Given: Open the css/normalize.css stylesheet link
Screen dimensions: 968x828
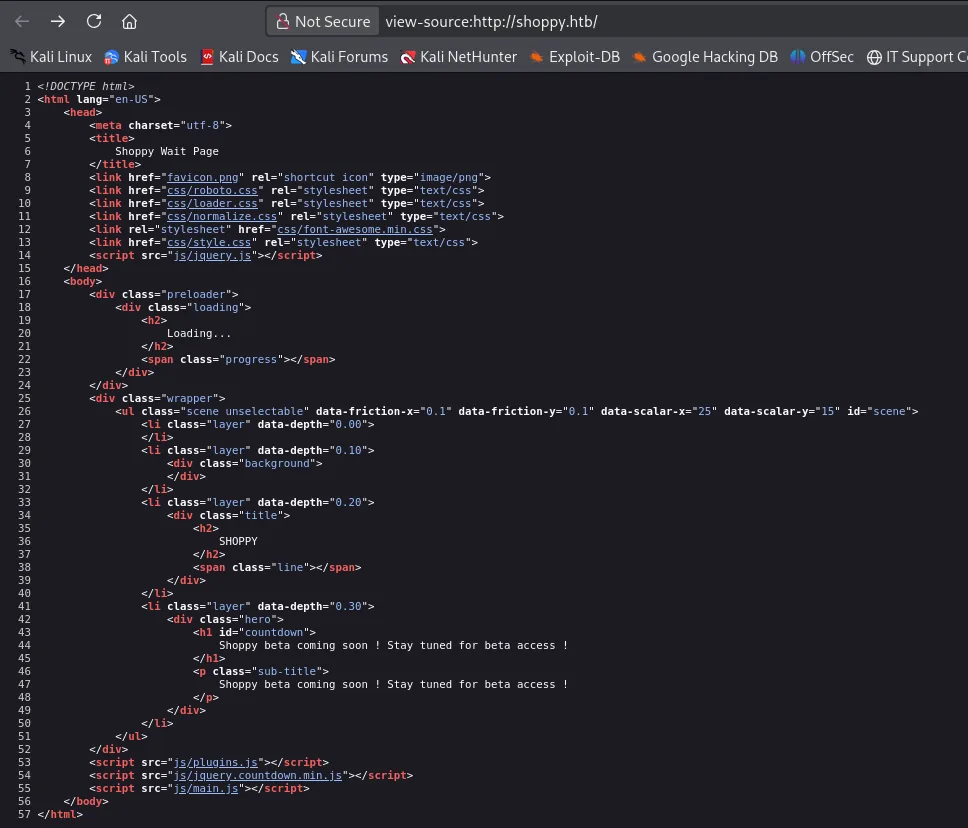Looking at the screenshot, I should click(222, 216).
